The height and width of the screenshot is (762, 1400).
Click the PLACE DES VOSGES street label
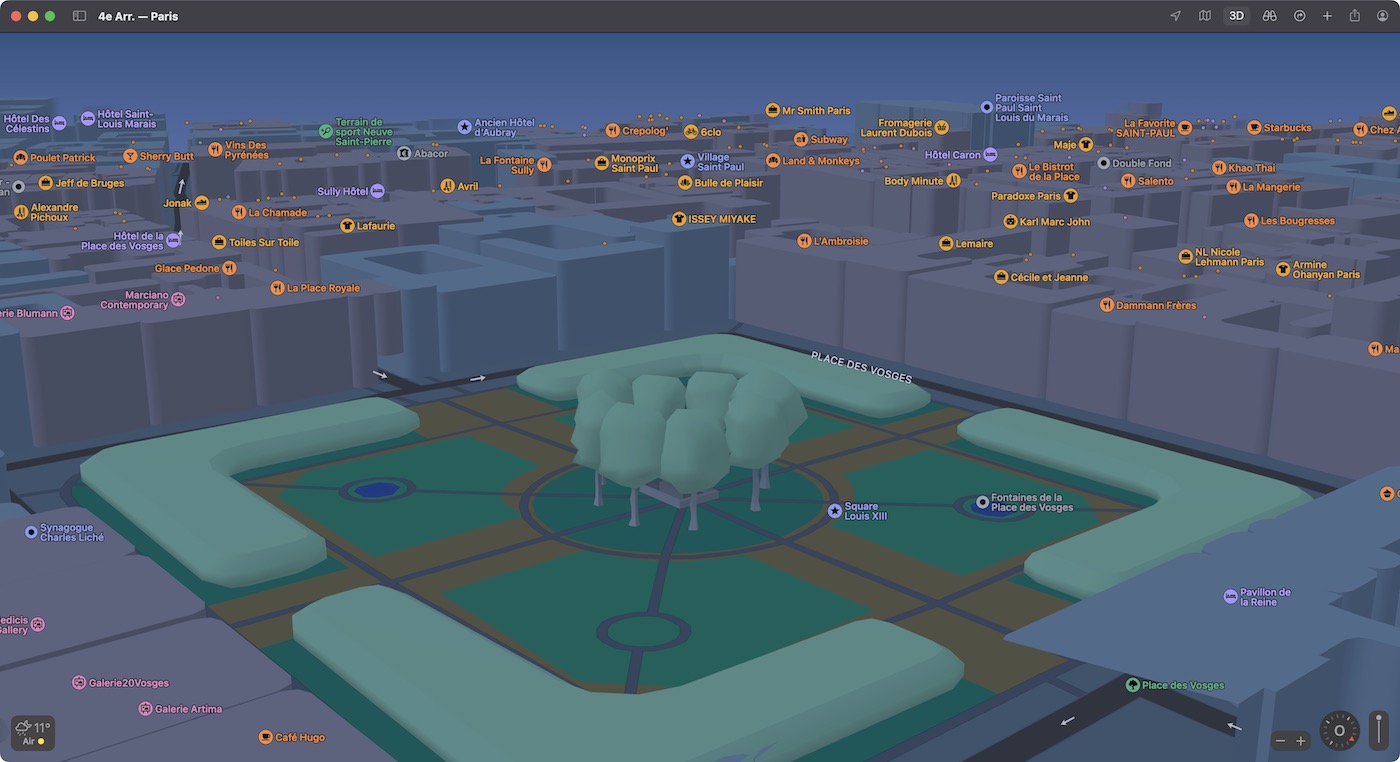[861, 367]
